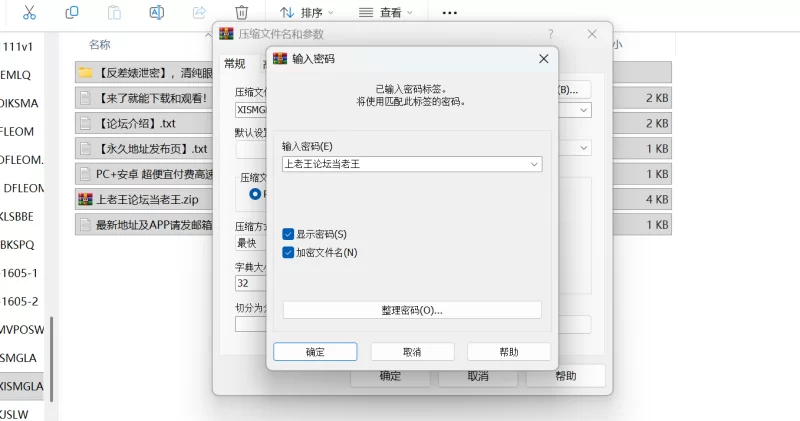Expand default profile dropdown in 压缩文件名和参数
Viewport: 800px width, 421px height.
(584, 148)
